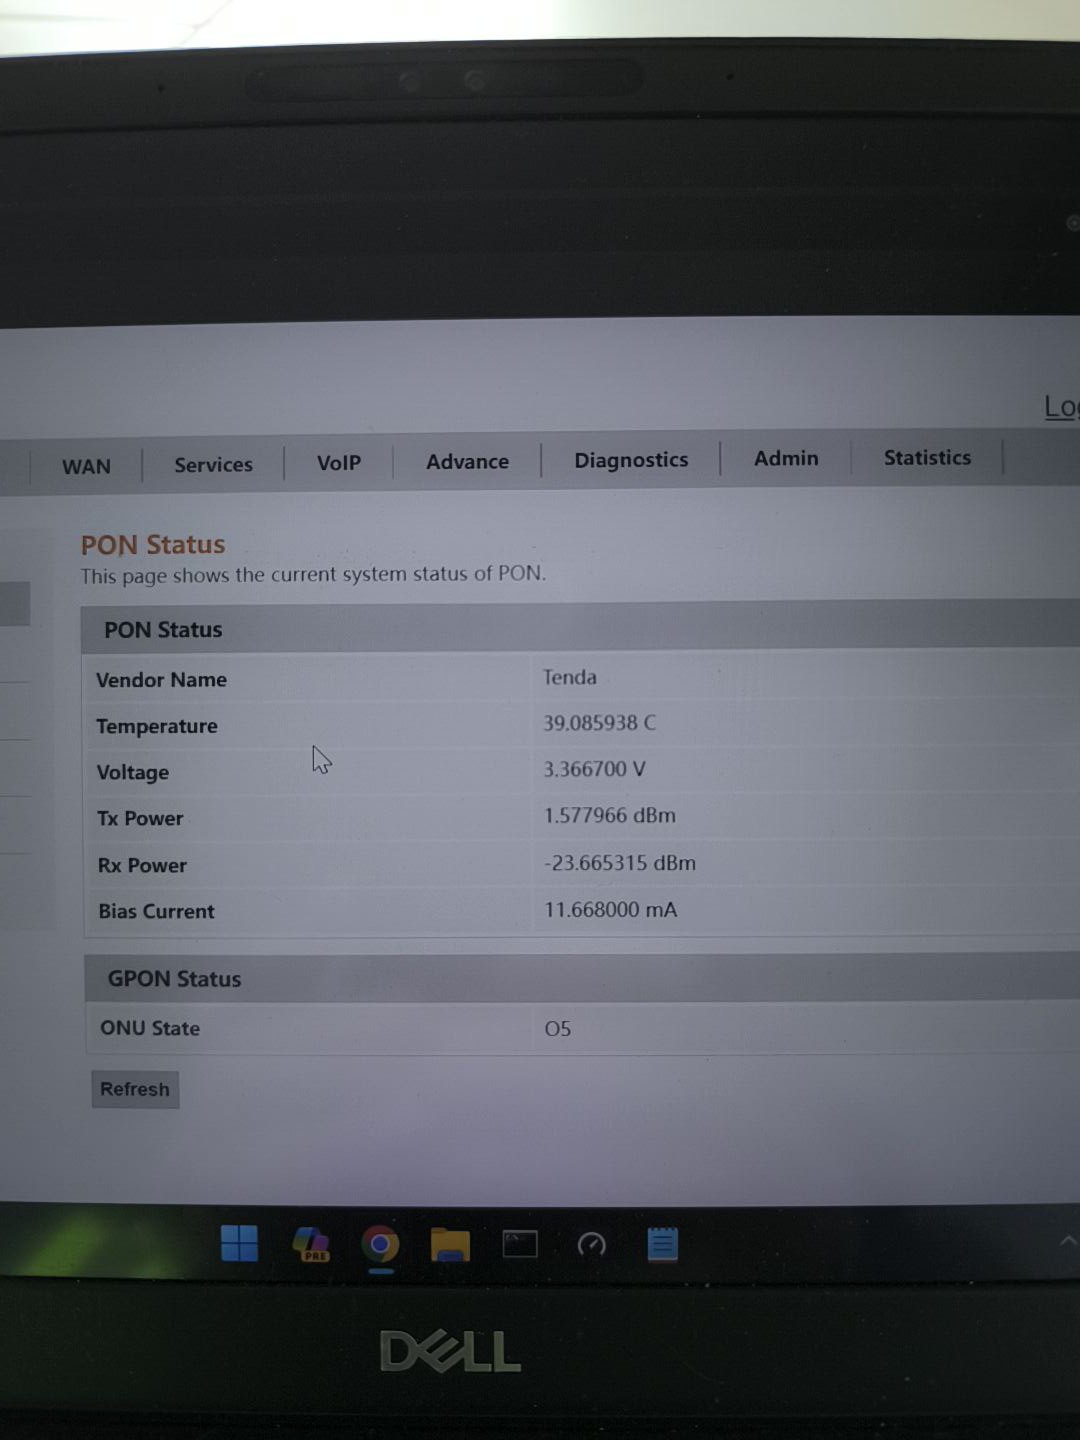Click the Logout link at top right
This screenshot has width=1080, height=1440.
[x=1060, y=406]
